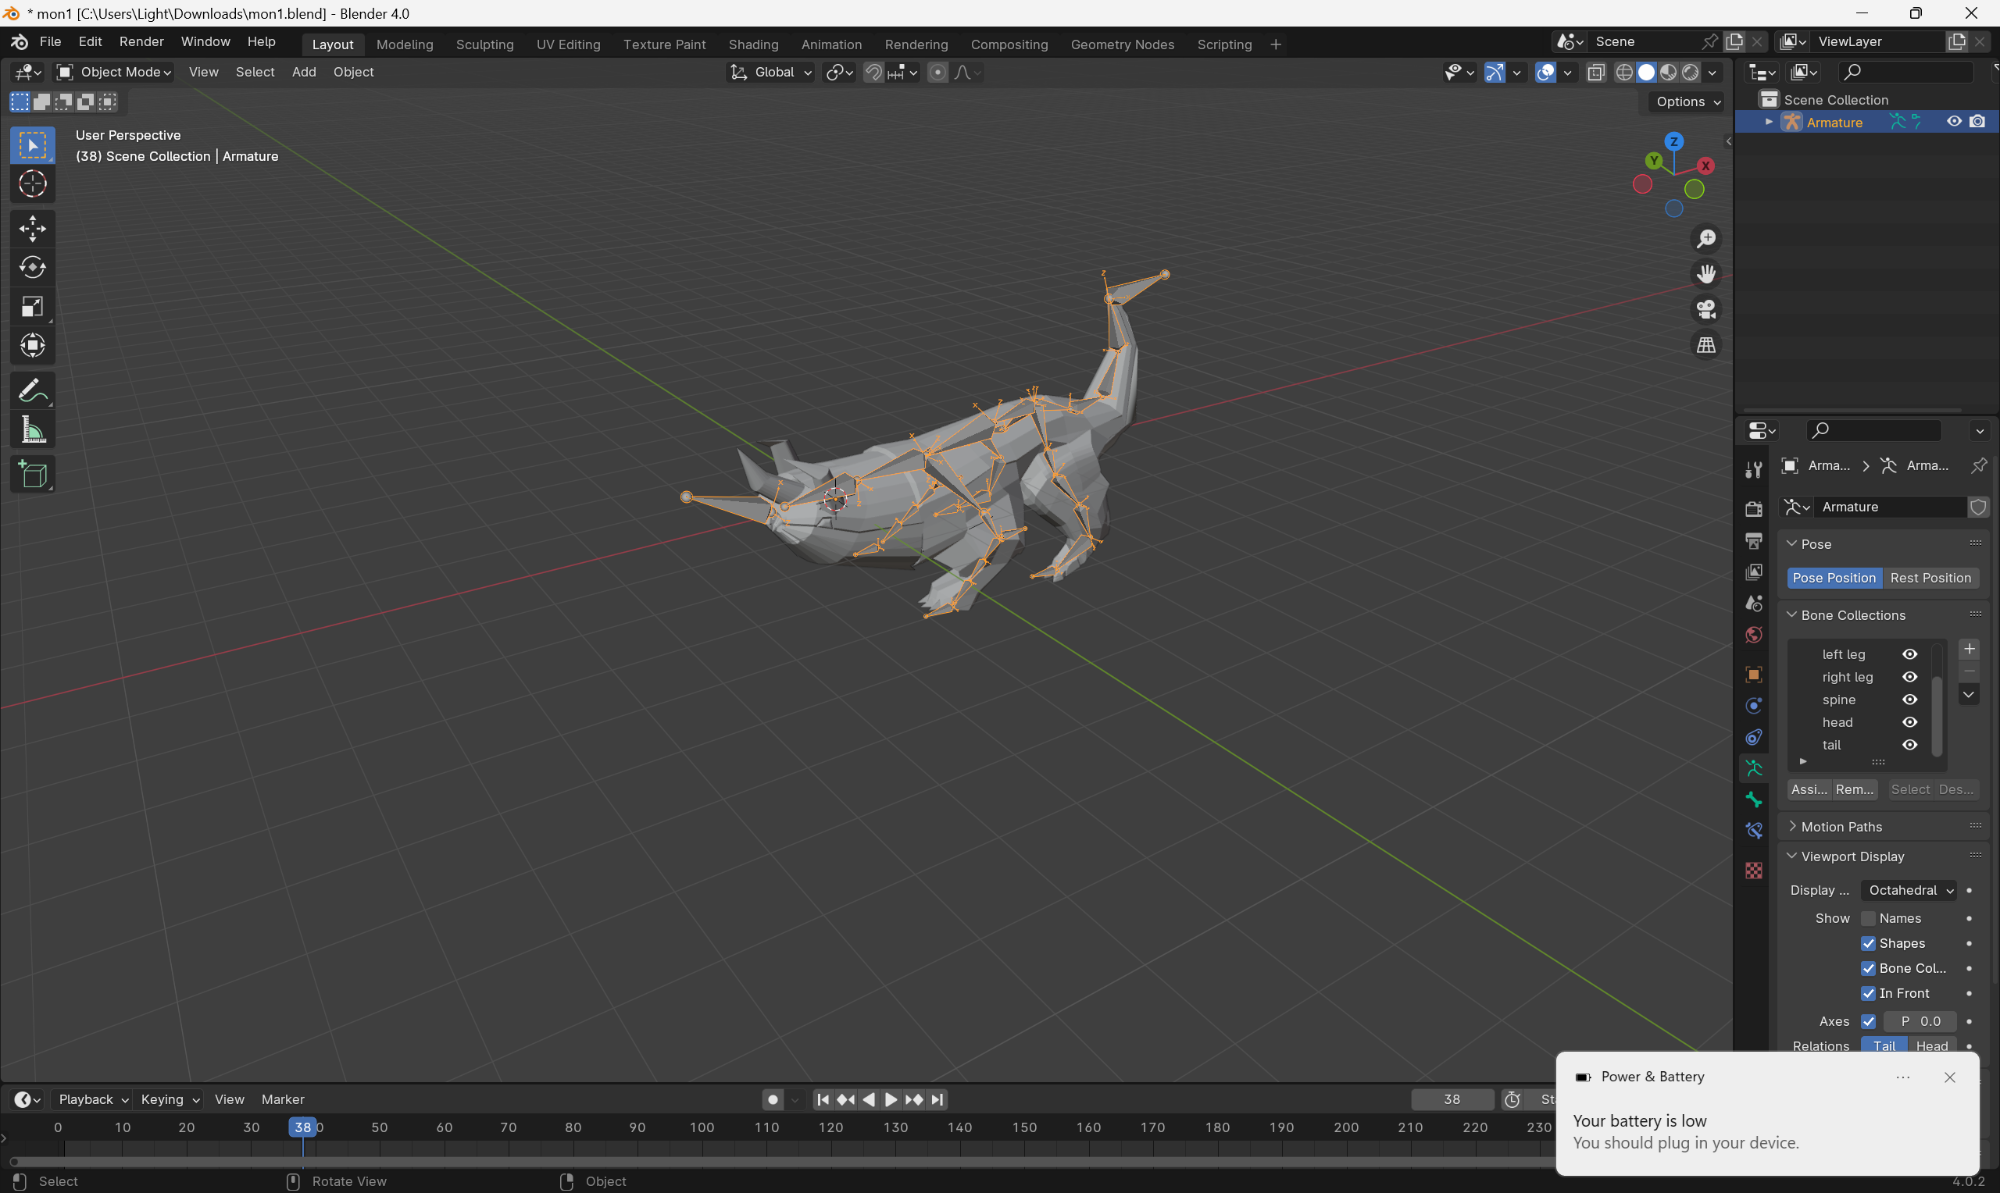The image size is (2000, 1193).
Task: Activate the Select Box tool
Action: (x=32, y=146)
